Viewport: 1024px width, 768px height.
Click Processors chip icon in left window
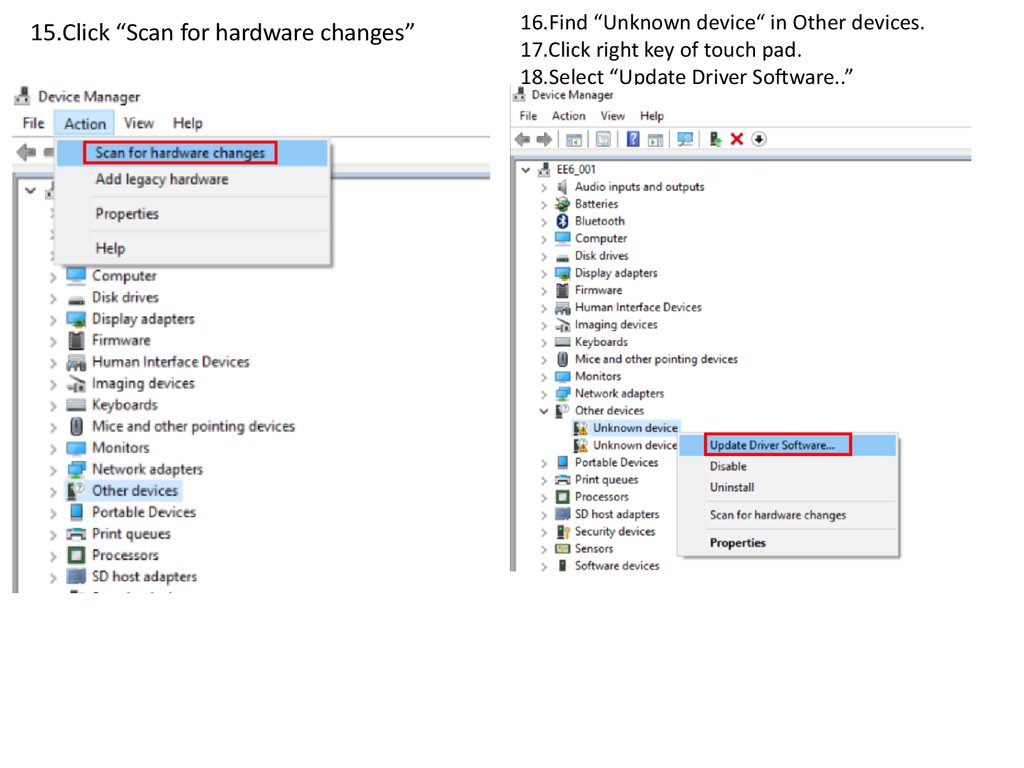76,555
